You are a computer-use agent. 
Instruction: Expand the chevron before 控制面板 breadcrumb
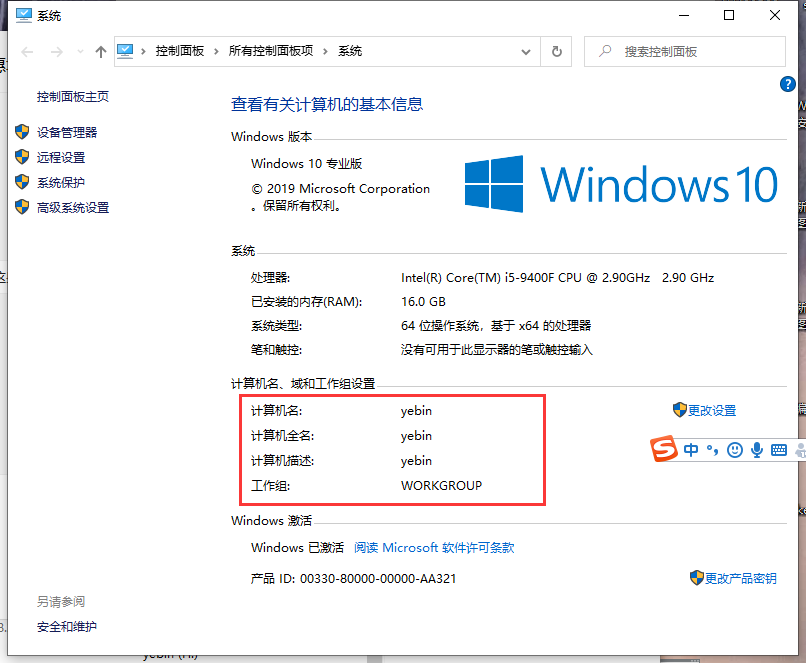pos(143,51)
